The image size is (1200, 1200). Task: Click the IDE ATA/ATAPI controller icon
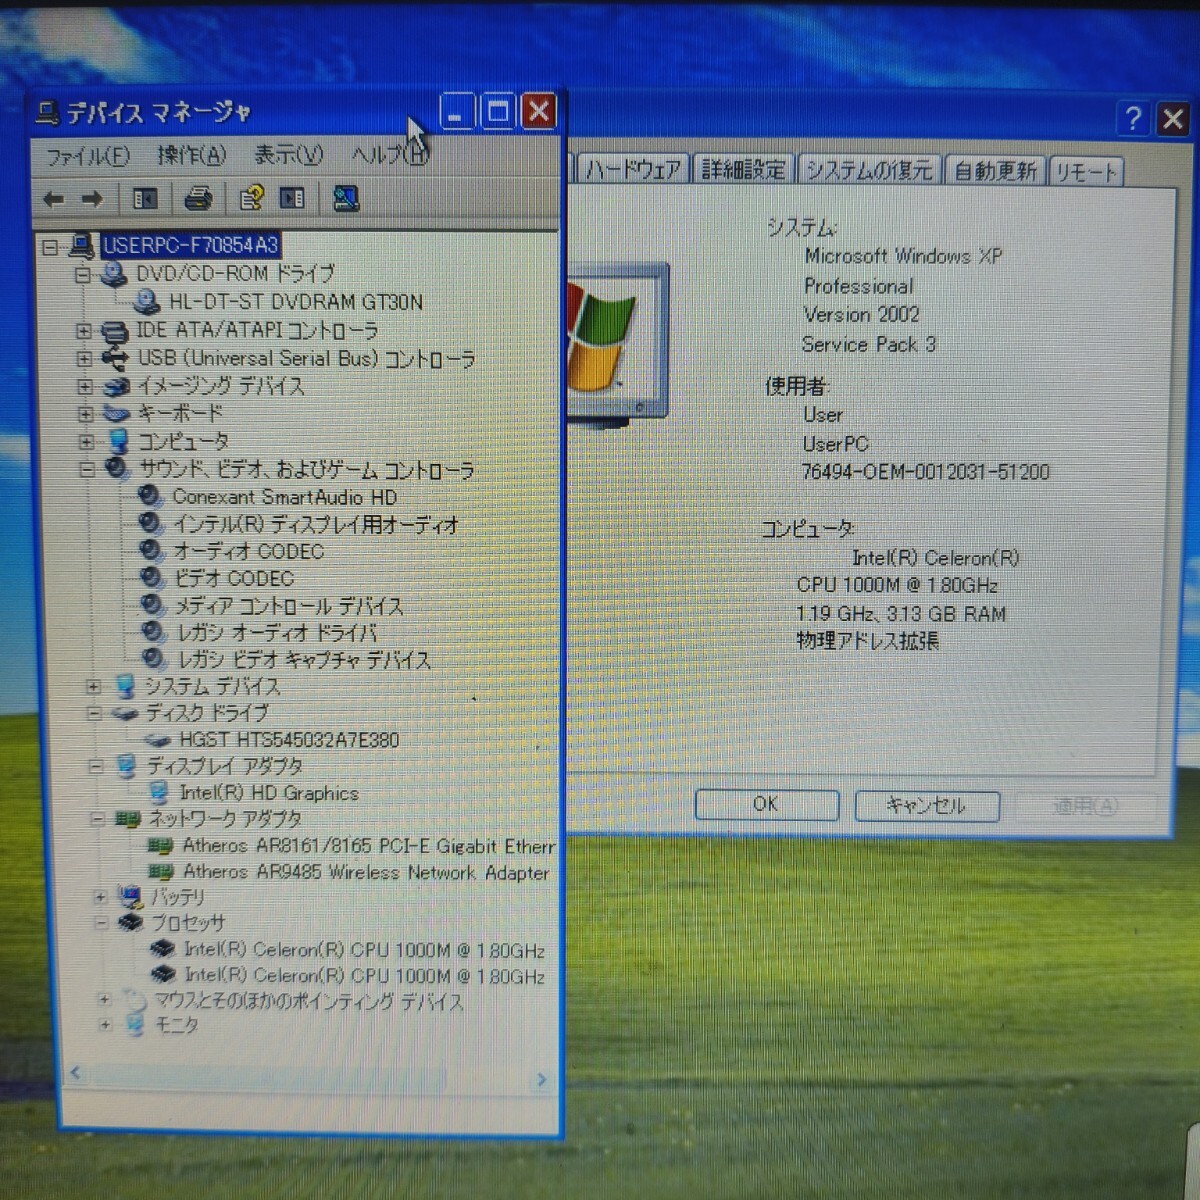coord(116,330)
